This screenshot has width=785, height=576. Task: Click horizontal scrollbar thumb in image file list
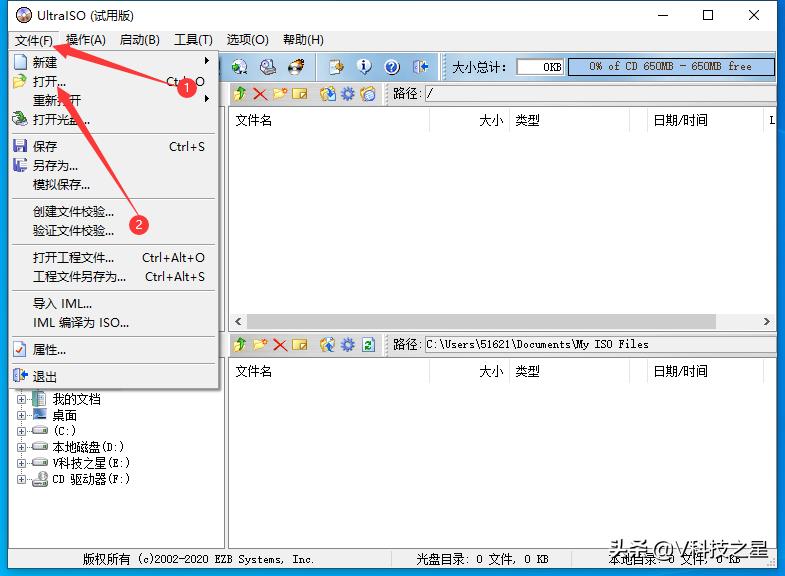(481, 321)
